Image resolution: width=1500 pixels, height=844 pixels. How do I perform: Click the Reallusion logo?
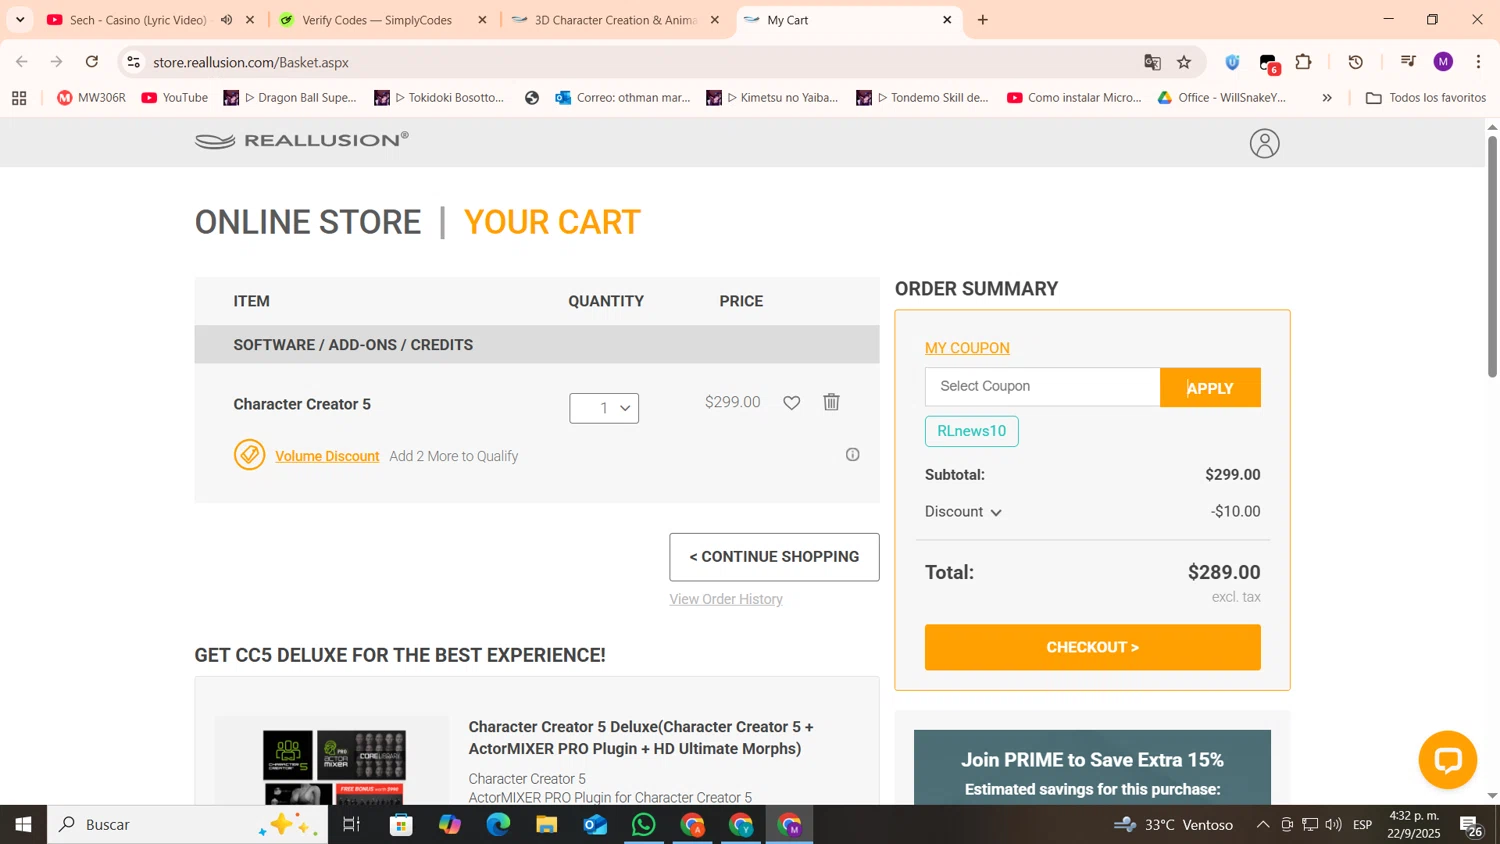click(x=302, y=140)
